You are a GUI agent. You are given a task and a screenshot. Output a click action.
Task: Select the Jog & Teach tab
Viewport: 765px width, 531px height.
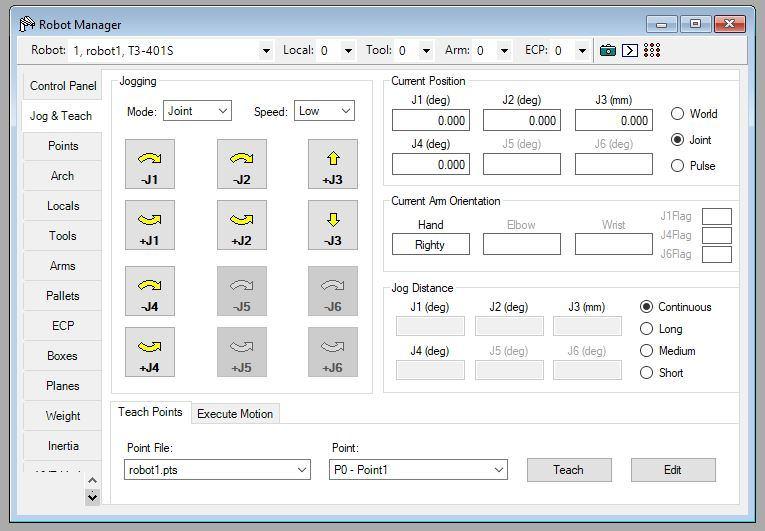point(61,116)
